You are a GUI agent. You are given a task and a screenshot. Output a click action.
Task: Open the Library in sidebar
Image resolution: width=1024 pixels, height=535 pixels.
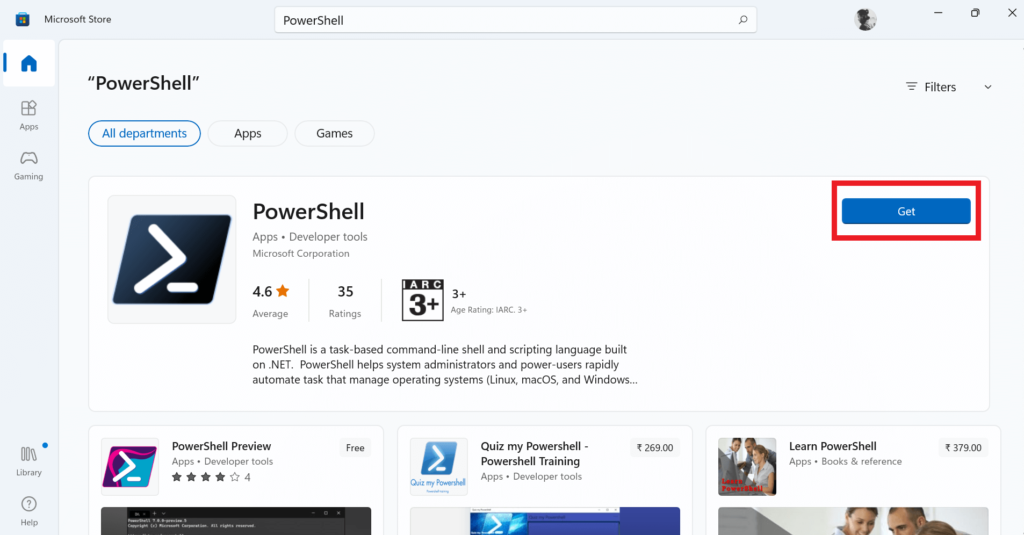pos(29,461)
